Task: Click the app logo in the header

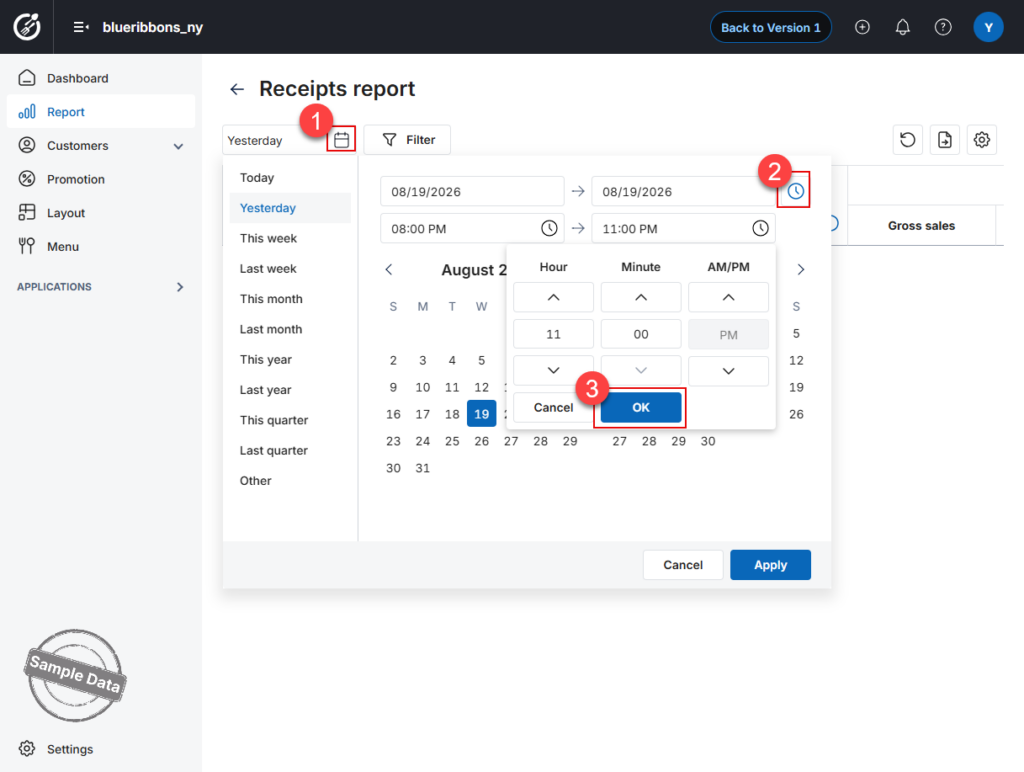Action: pyautogui.click(x=27, y=27)
